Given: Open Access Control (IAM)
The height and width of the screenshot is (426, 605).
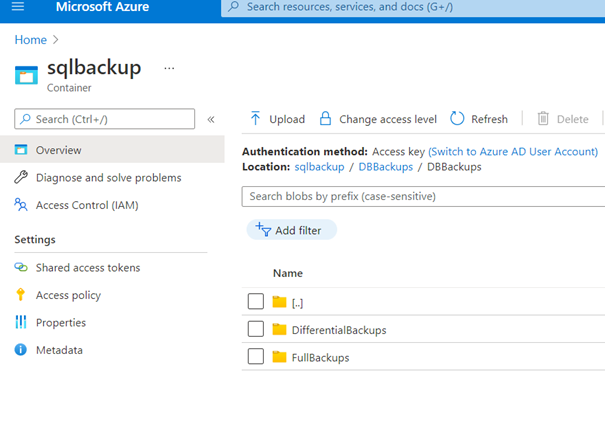Looking at the screenshot, I should click(x=87, y=205).
